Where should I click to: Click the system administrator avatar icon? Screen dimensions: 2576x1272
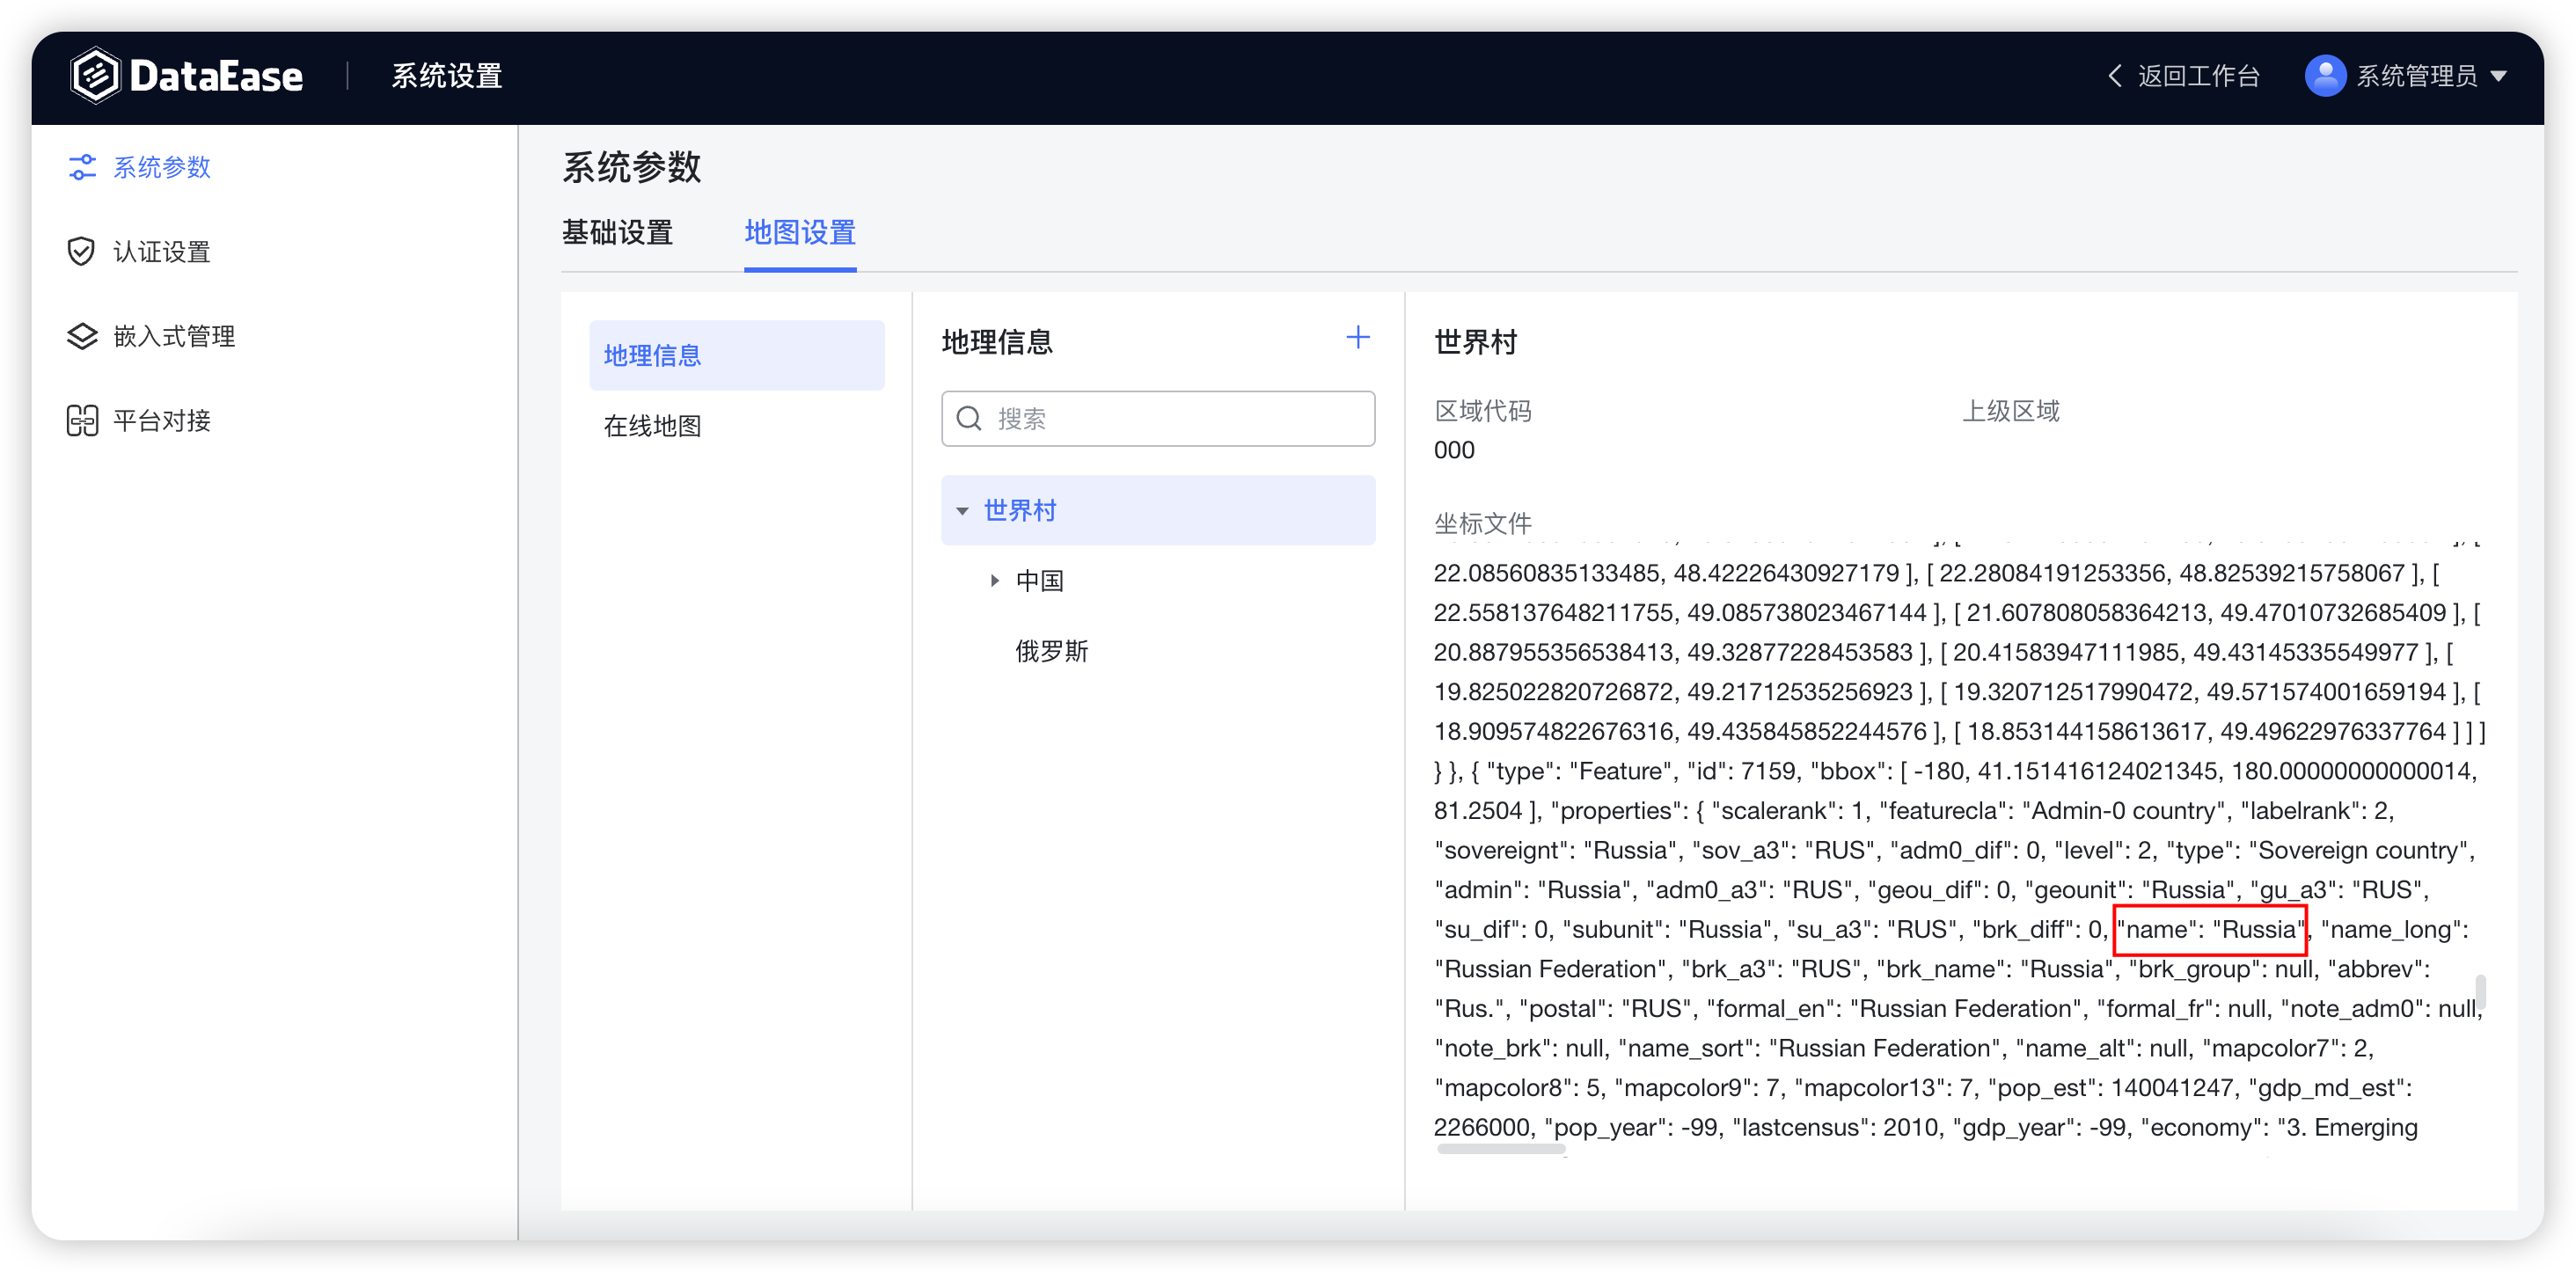click(2325, 74)
